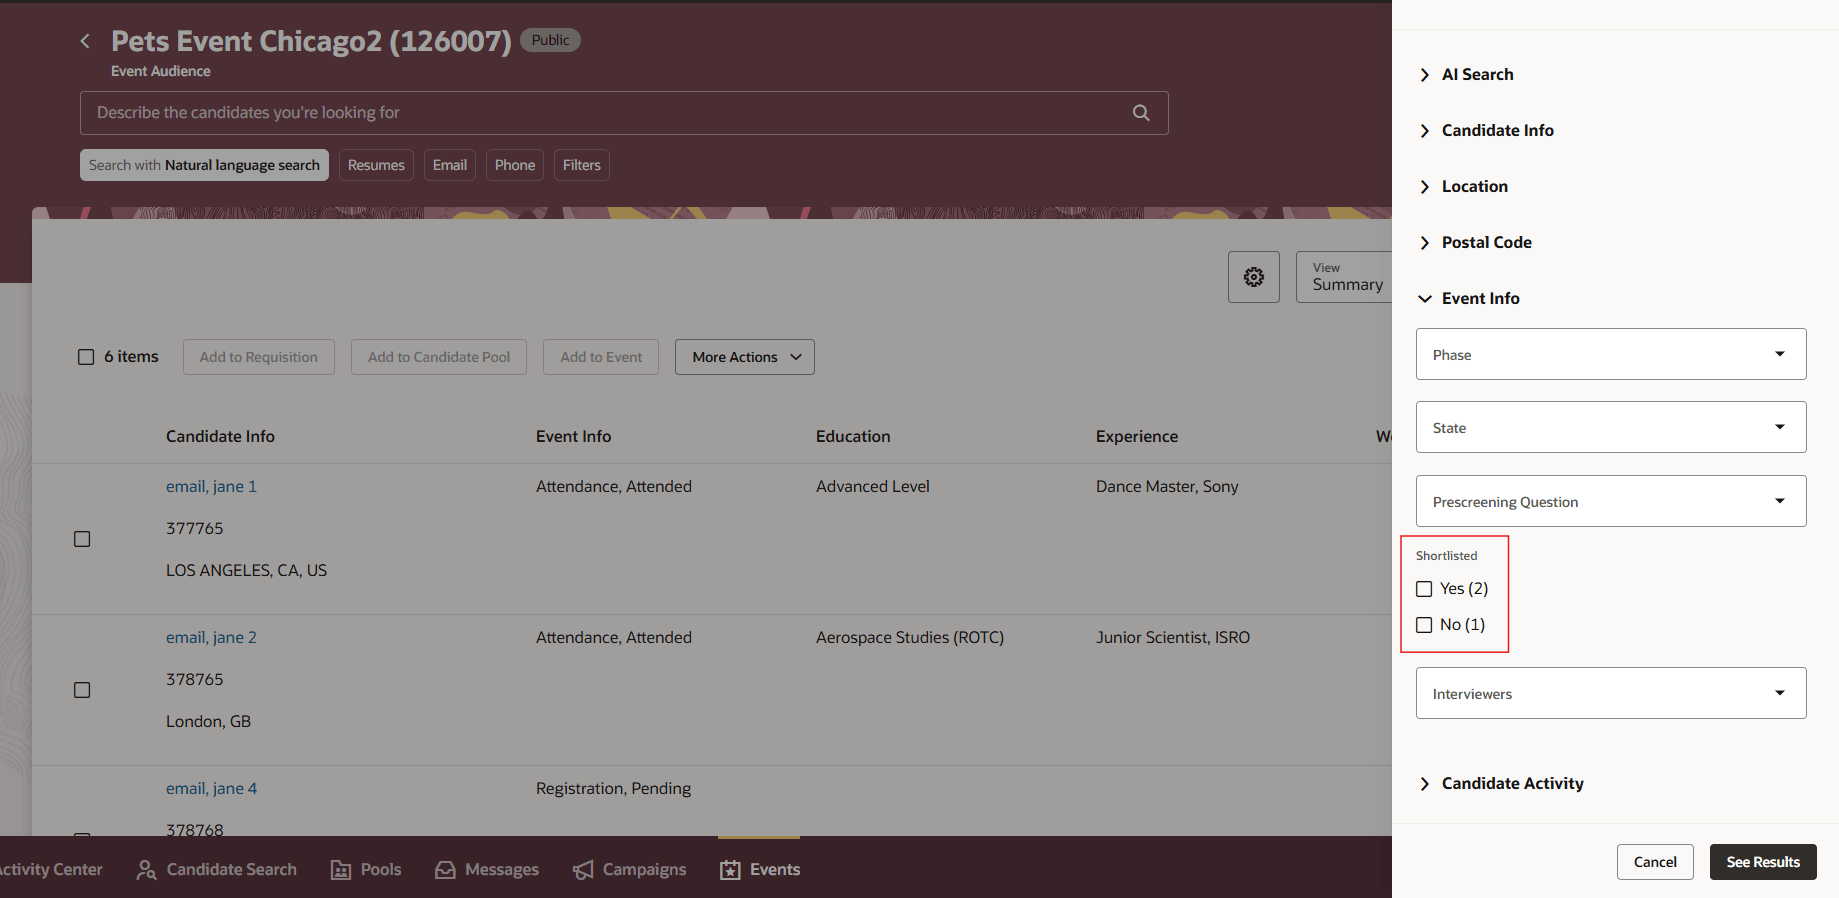1839x898 pixels.
Task: Open the Phase dropdown
Action: pos(1611,354)
